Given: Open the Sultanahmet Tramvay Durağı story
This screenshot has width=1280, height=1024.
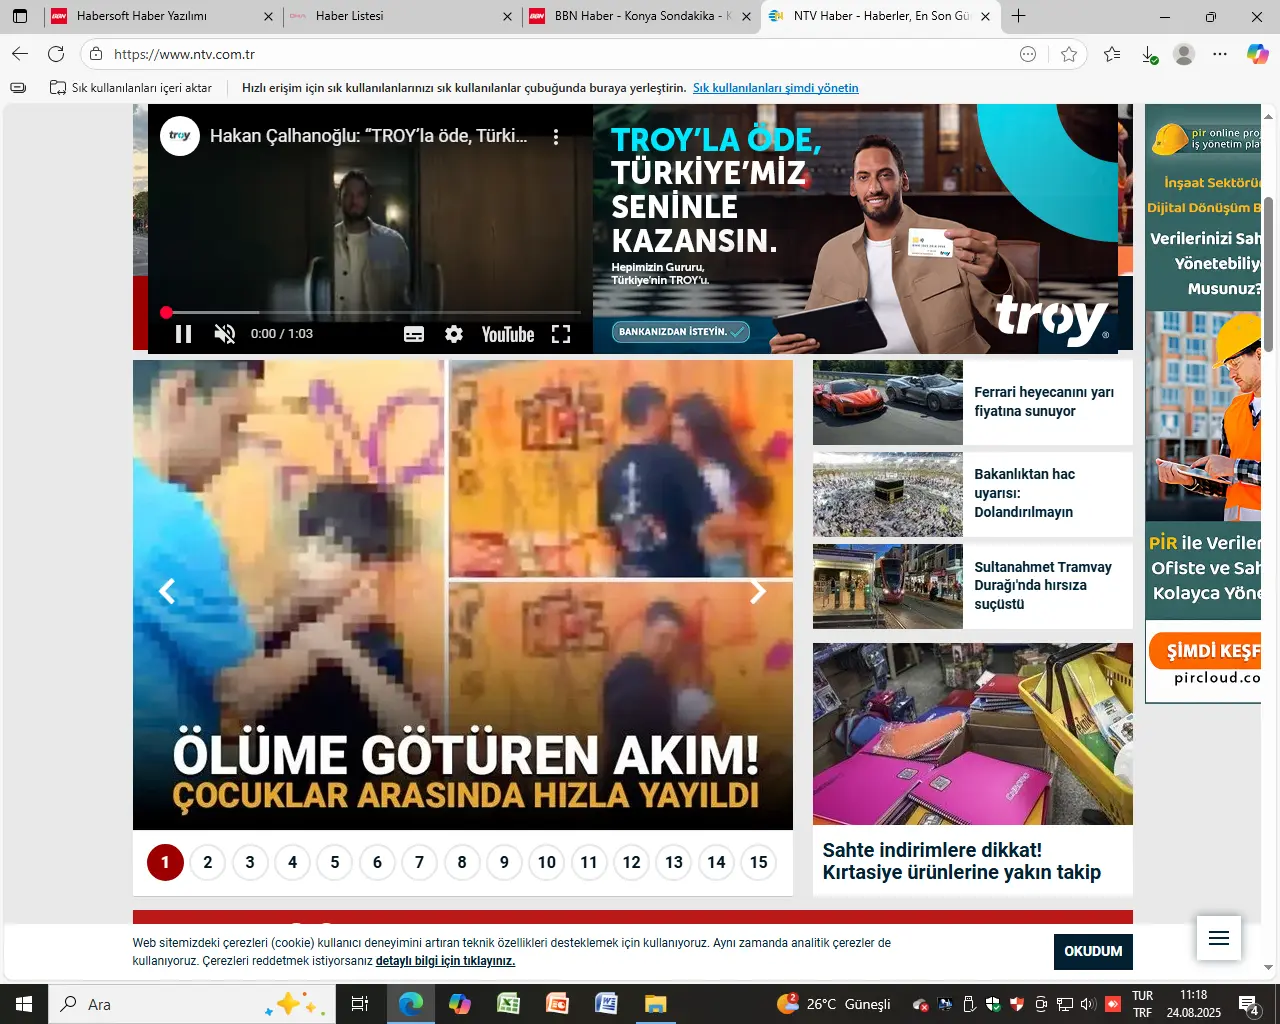Looking at the screenshot, I should pyautogui.click(x=1043, y=586).
